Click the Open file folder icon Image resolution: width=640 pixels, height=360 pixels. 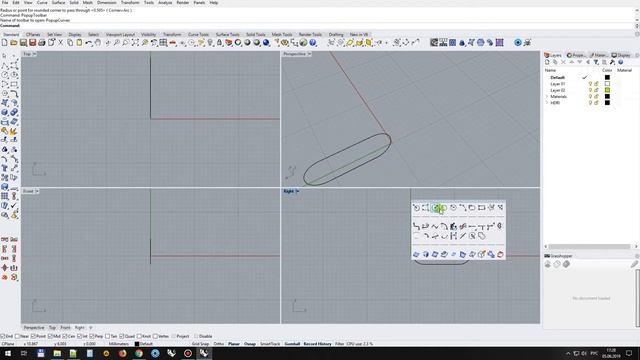click(x=14, y=42)
